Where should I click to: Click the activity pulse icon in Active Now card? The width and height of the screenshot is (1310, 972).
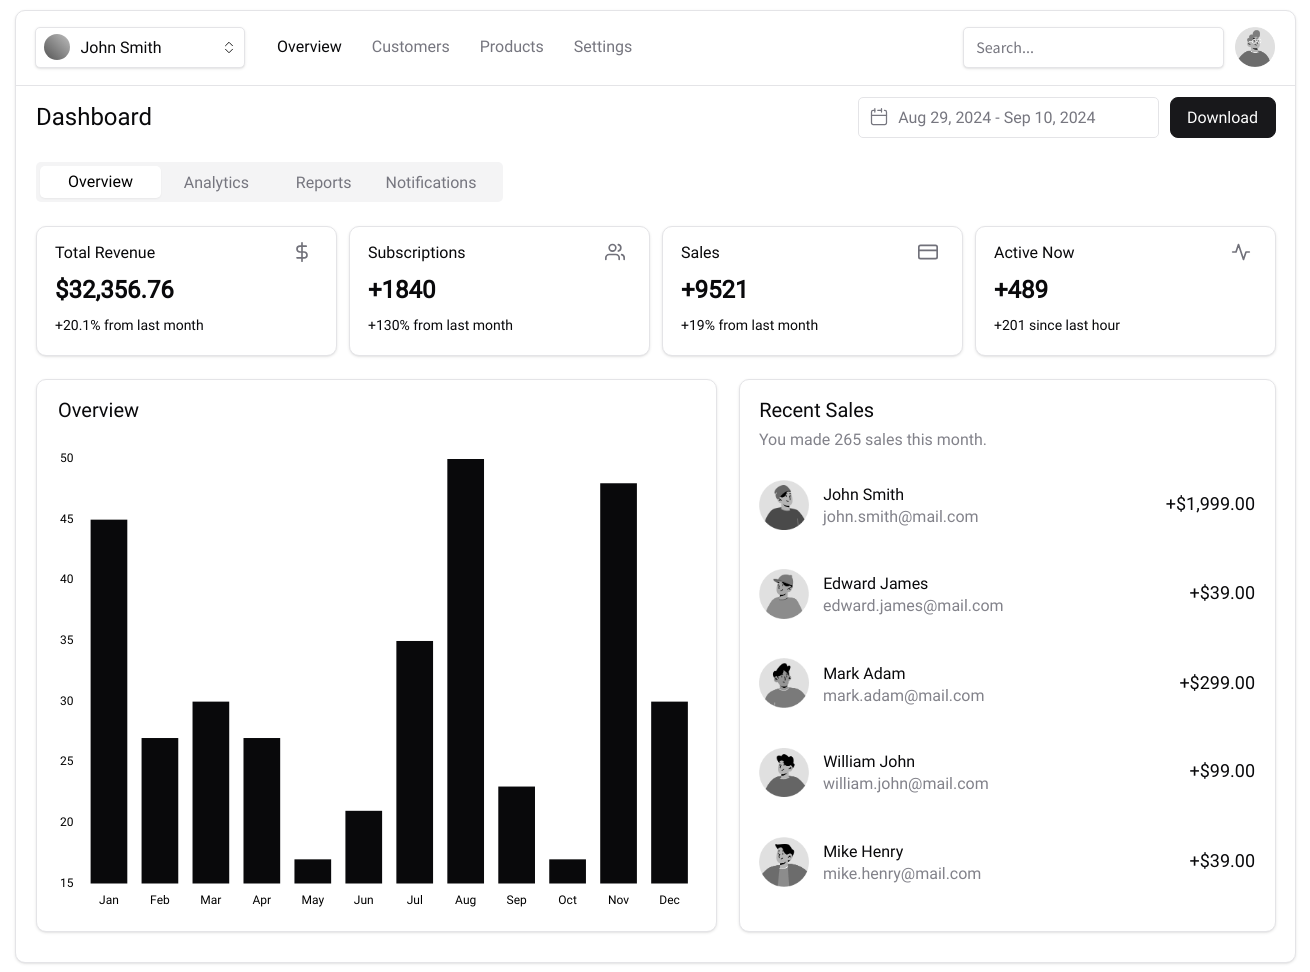(1241, 252)
